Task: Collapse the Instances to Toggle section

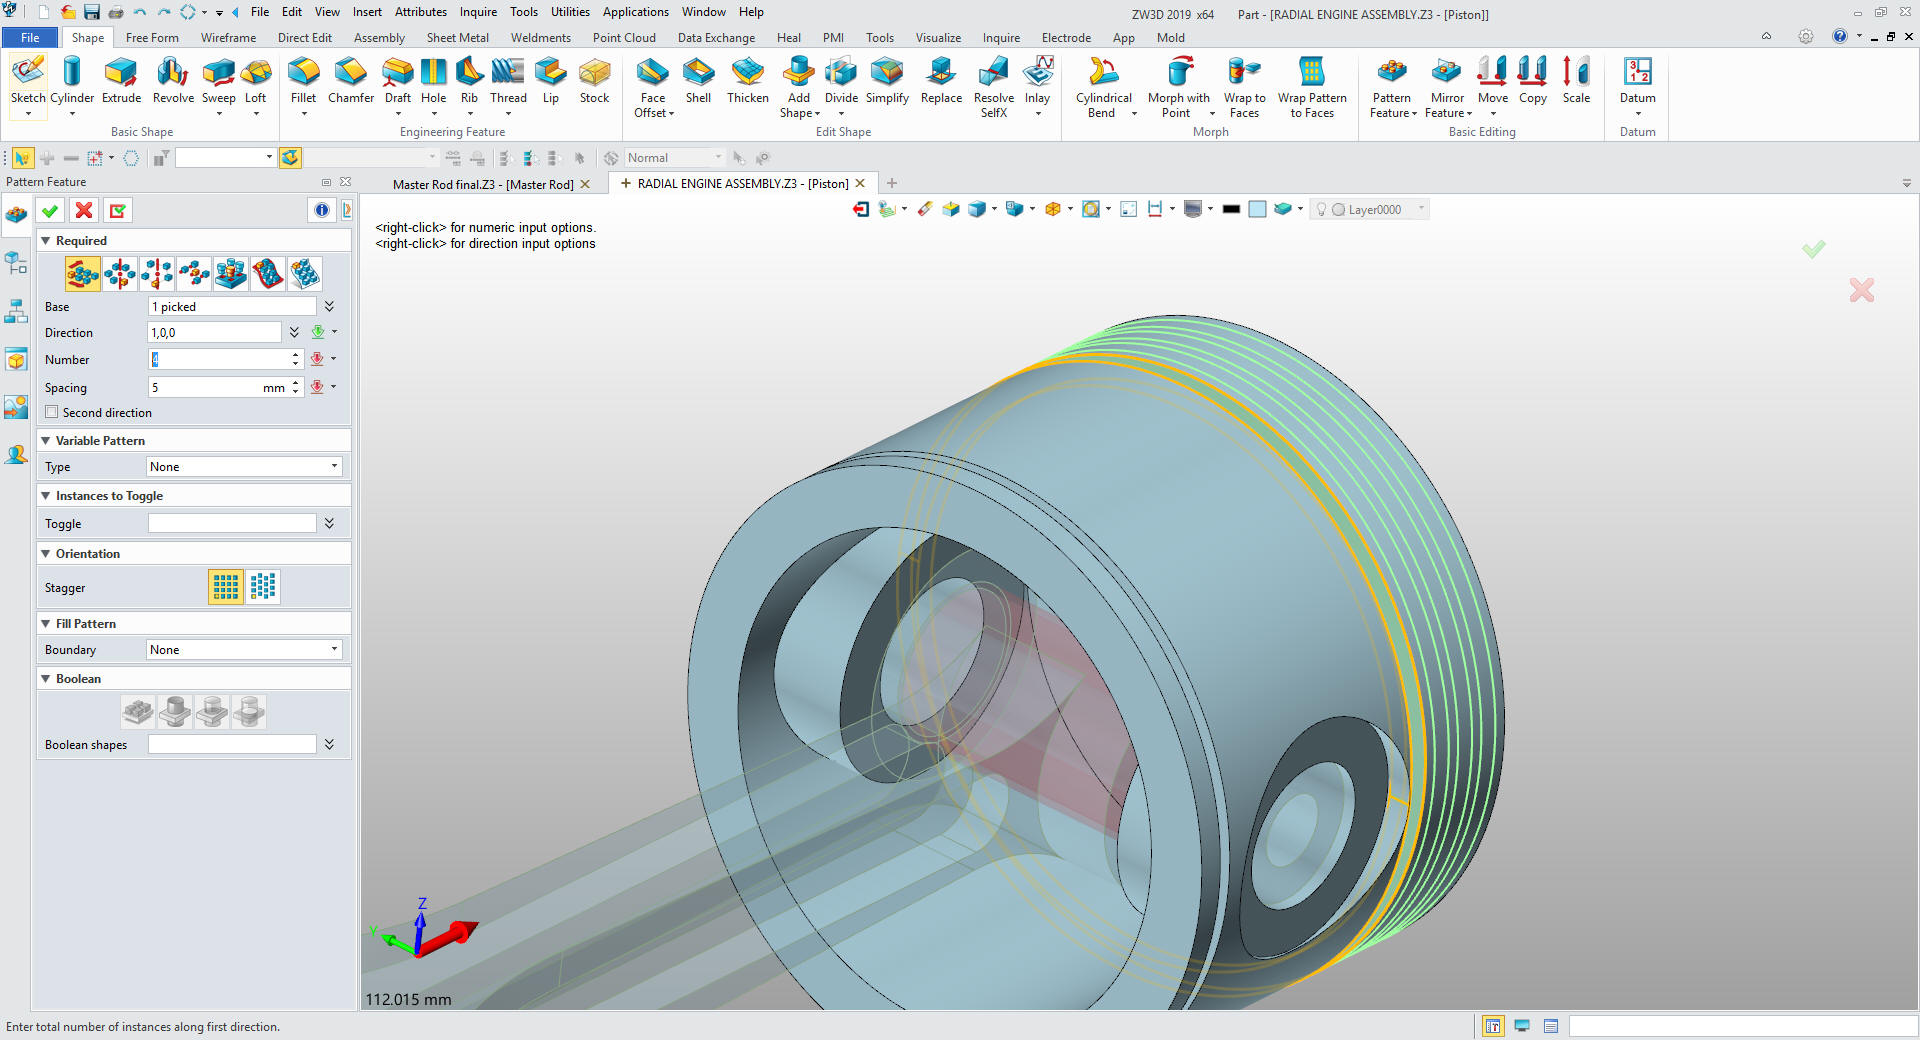Action: coord(46,496)
